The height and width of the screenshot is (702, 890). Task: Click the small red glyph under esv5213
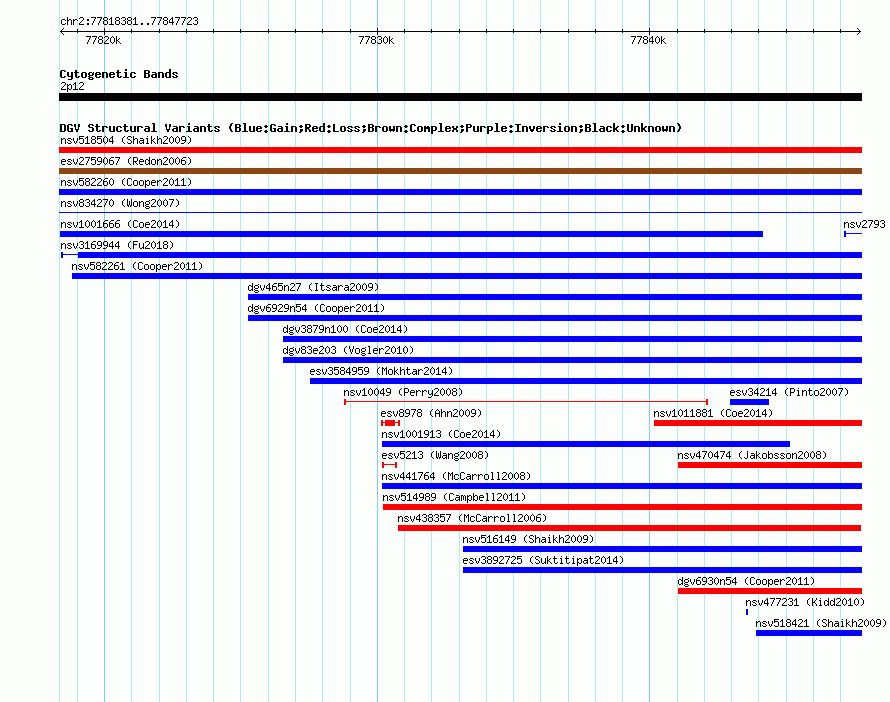tap(389, 465)
